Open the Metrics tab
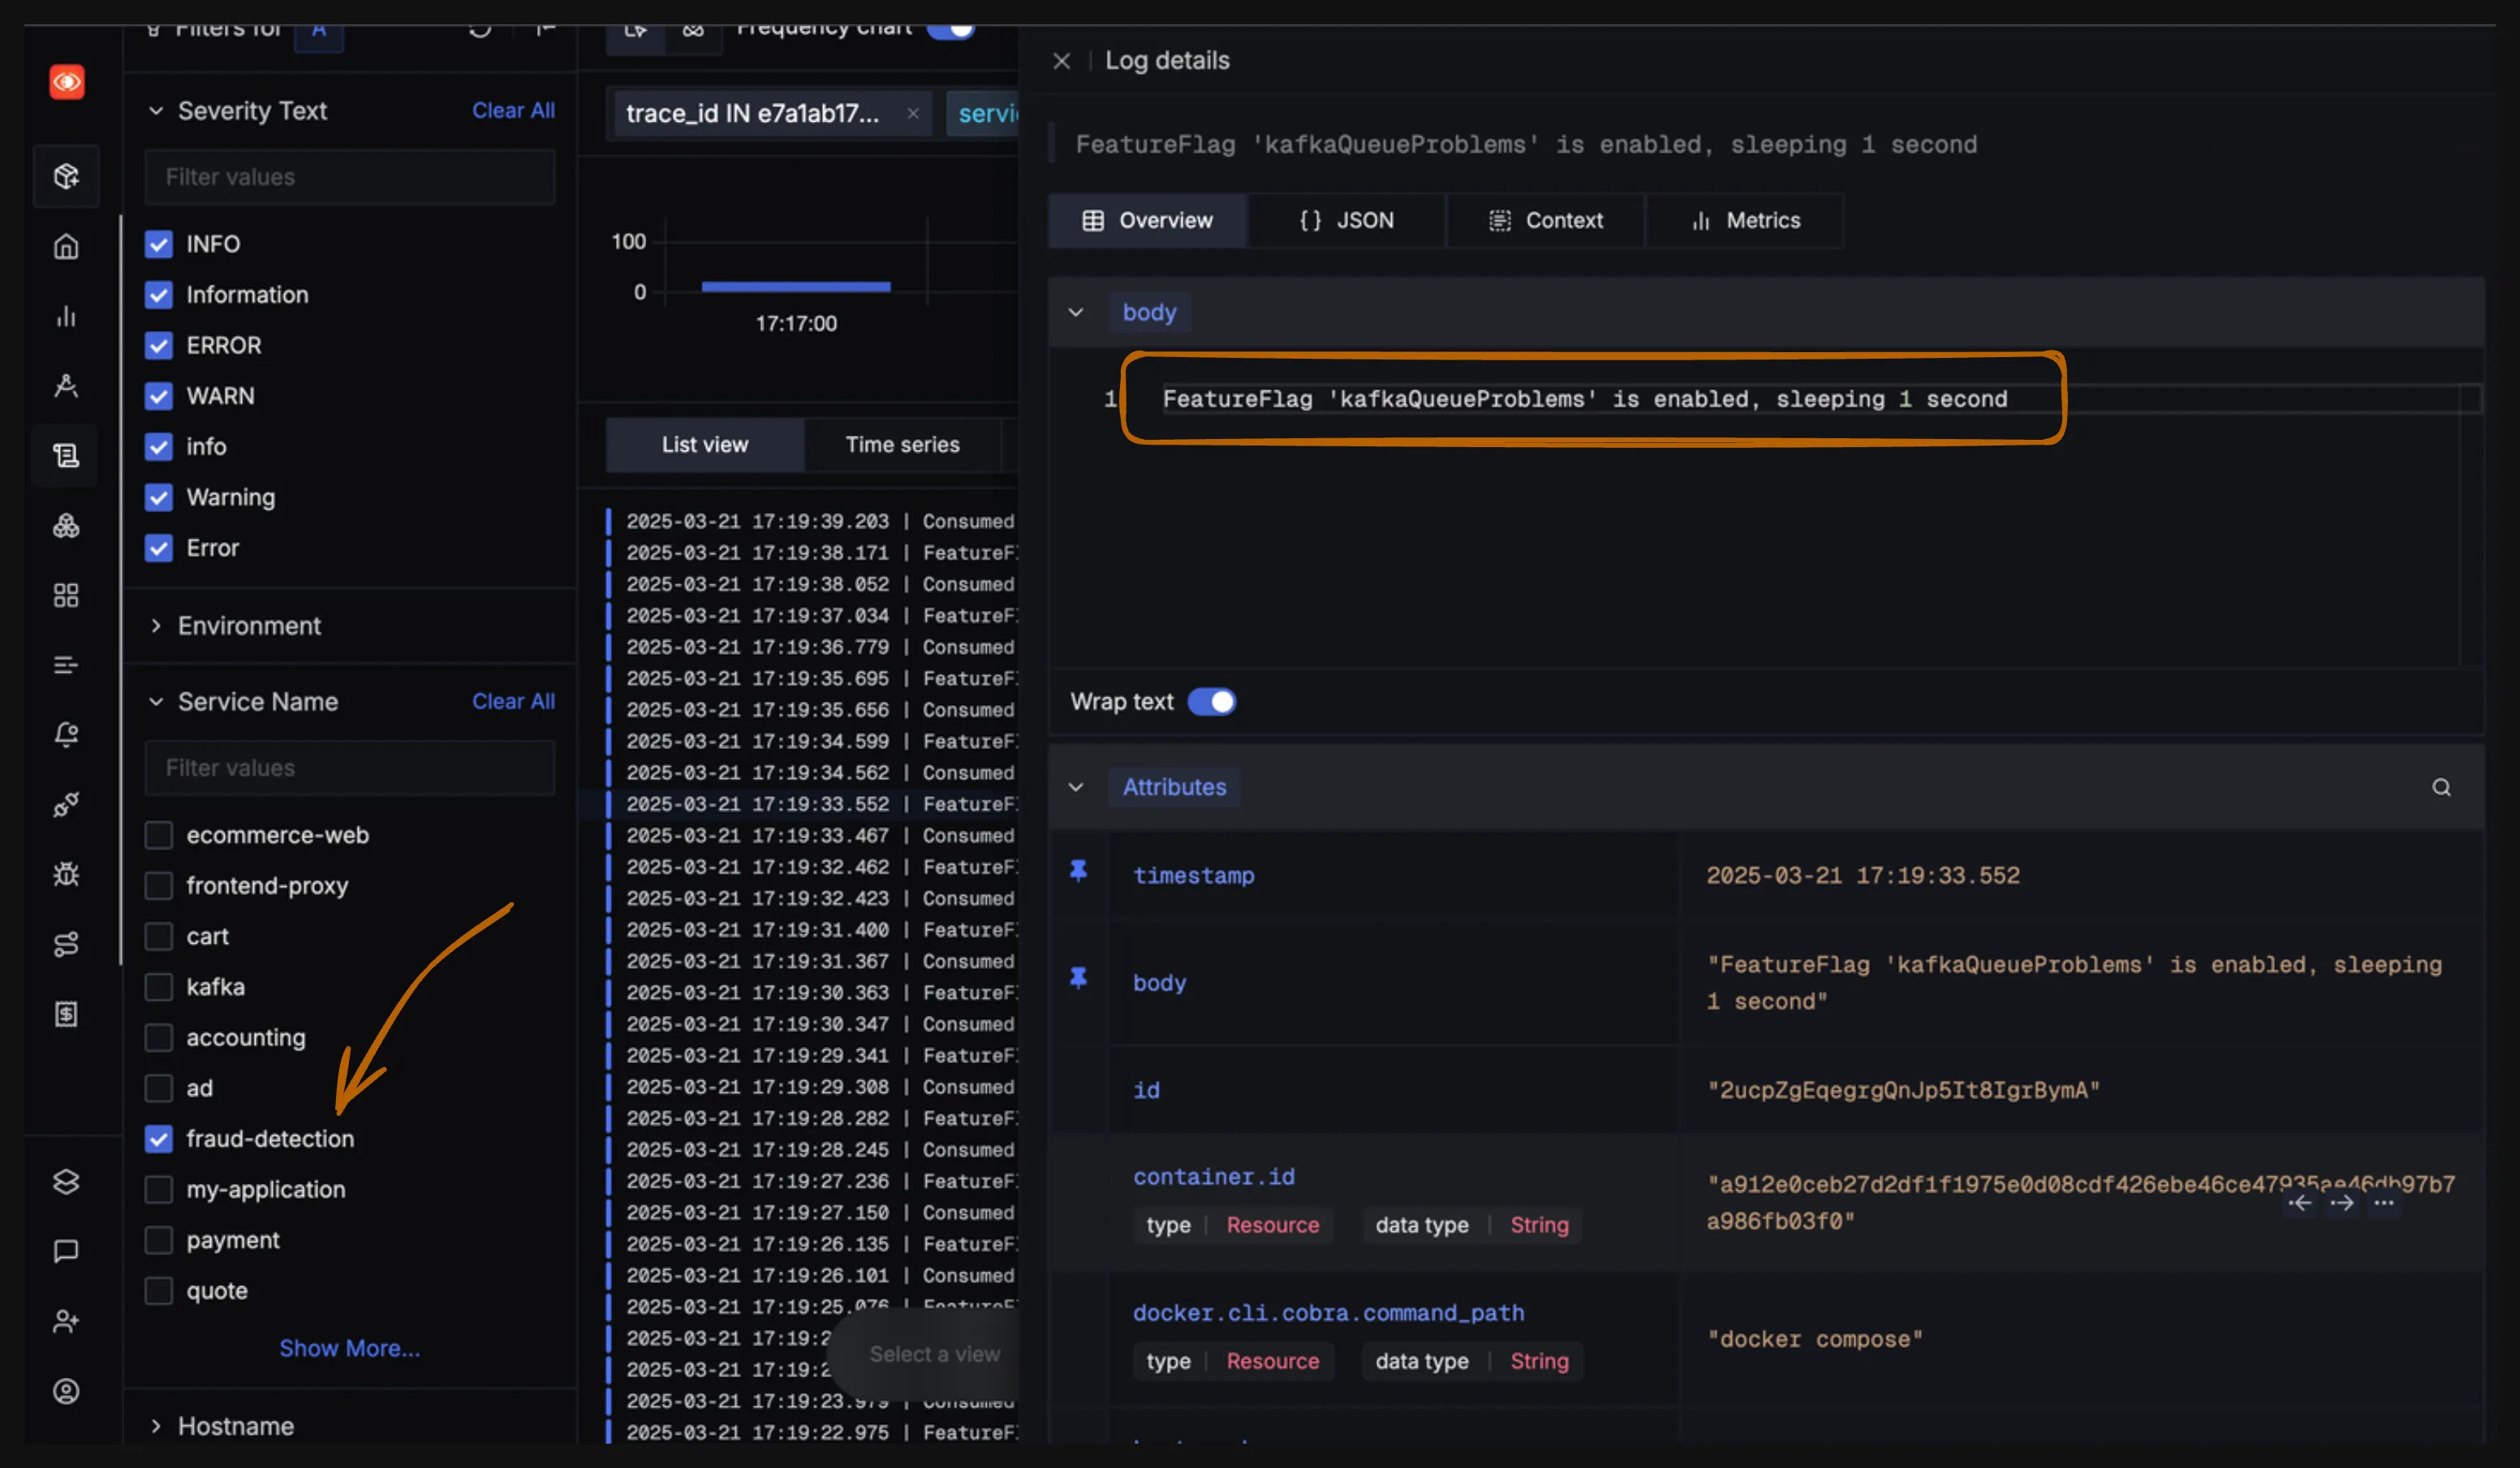2520x1468 pixels. click(1744, 221)
